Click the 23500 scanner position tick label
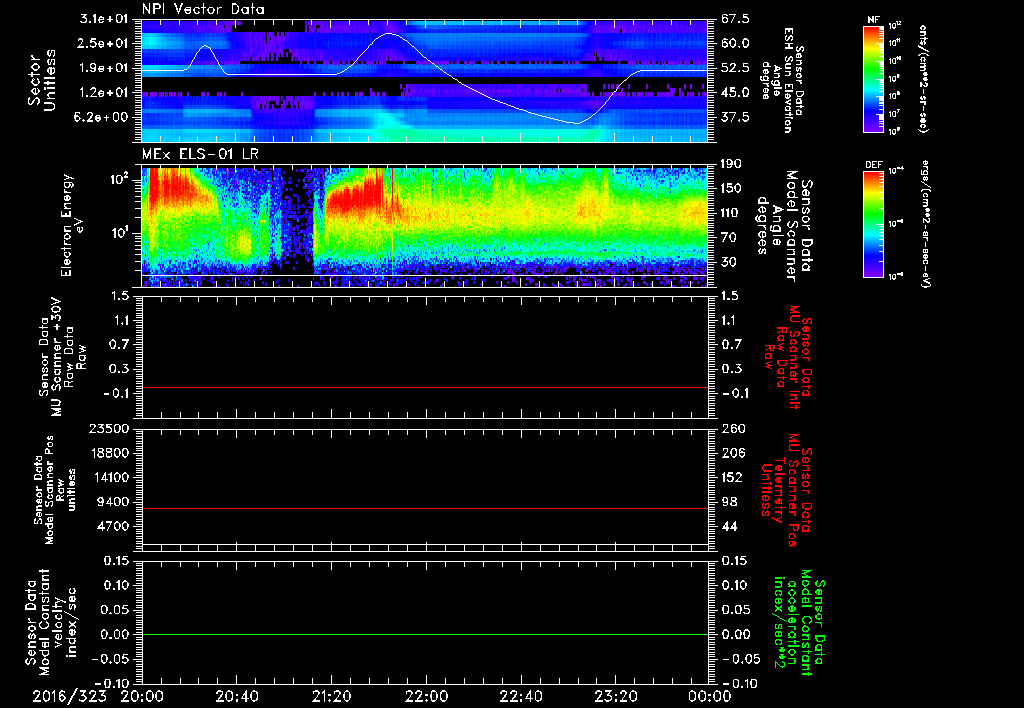Image resolution: width=1024 pixels, height=708 pixels. (x=111, y=429)
